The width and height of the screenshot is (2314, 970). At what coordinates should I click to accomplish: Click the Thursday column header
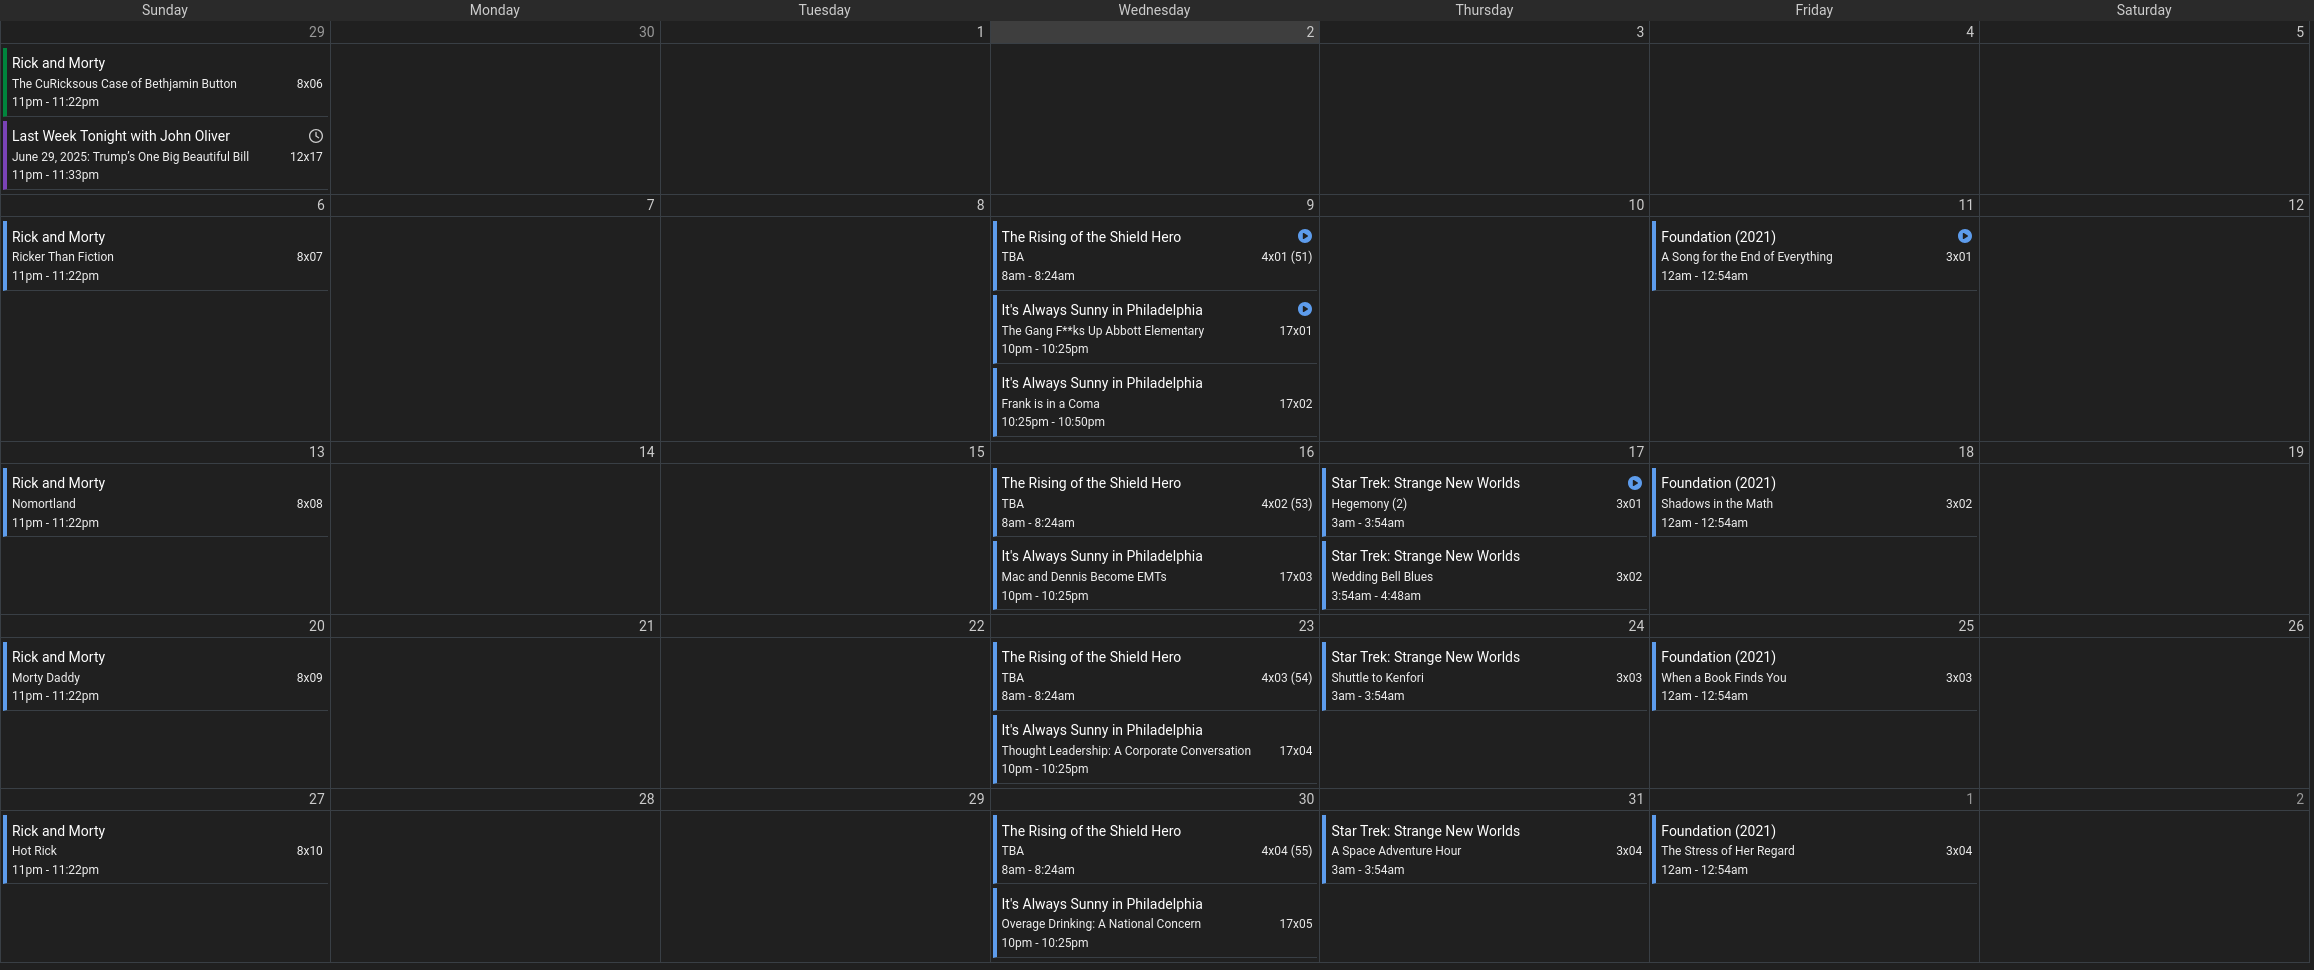[x=1484, y=10]
